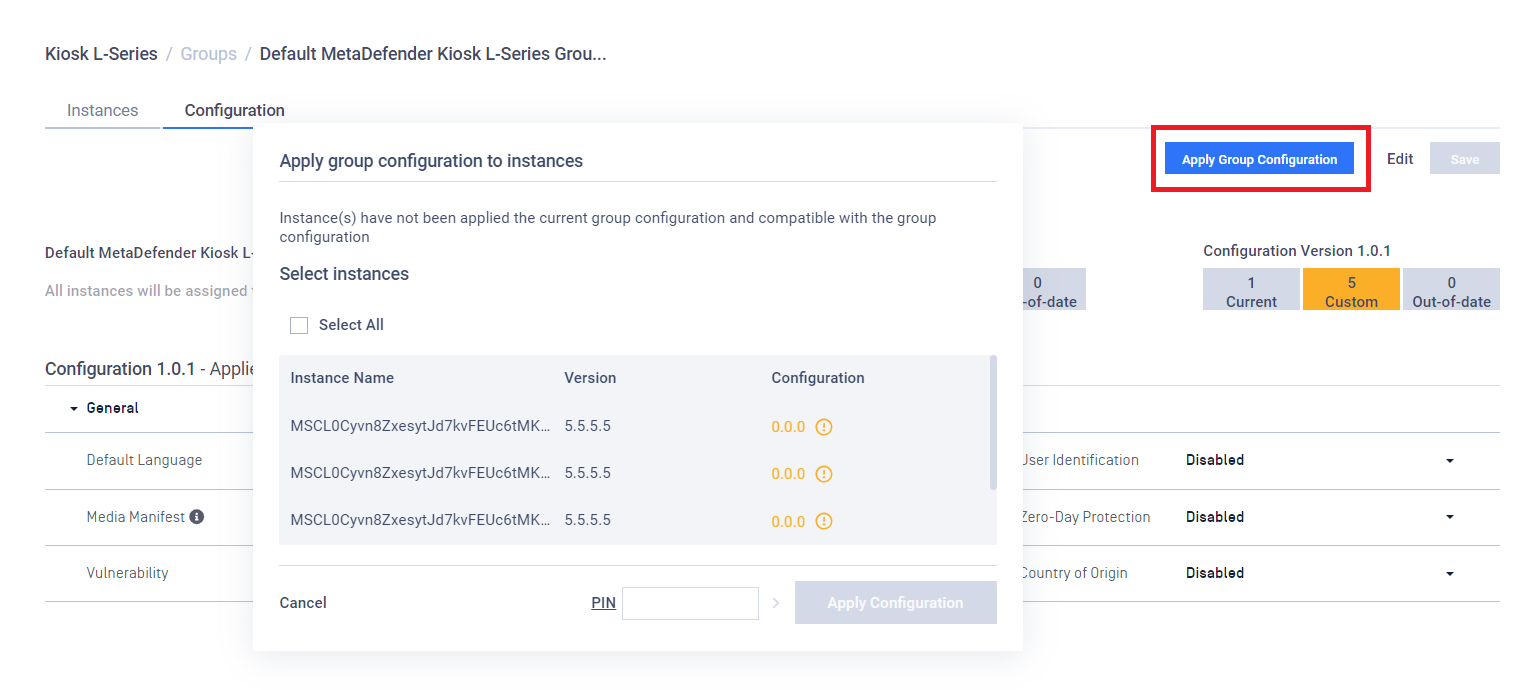Focus the PIN input field

690,603
